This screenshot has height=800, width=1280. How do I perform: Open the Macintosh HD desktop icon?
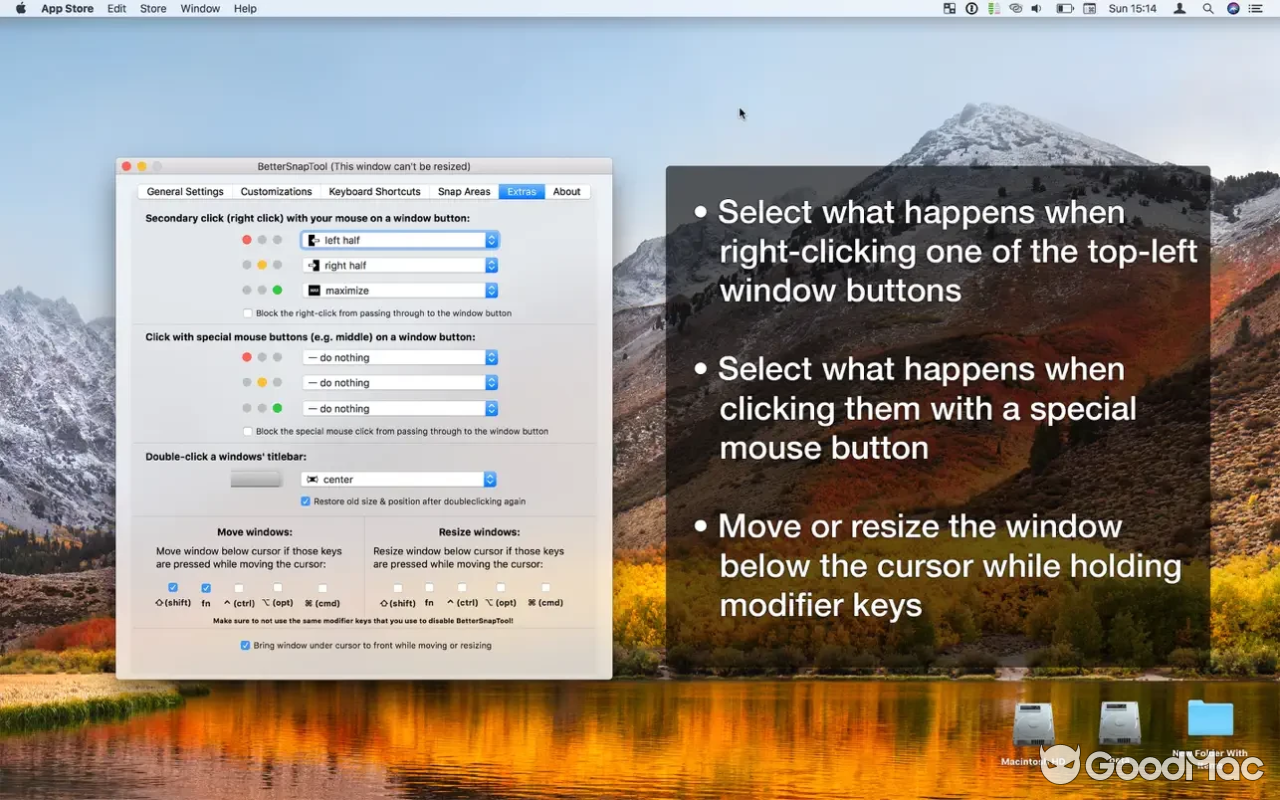[x=1034, y=722]
